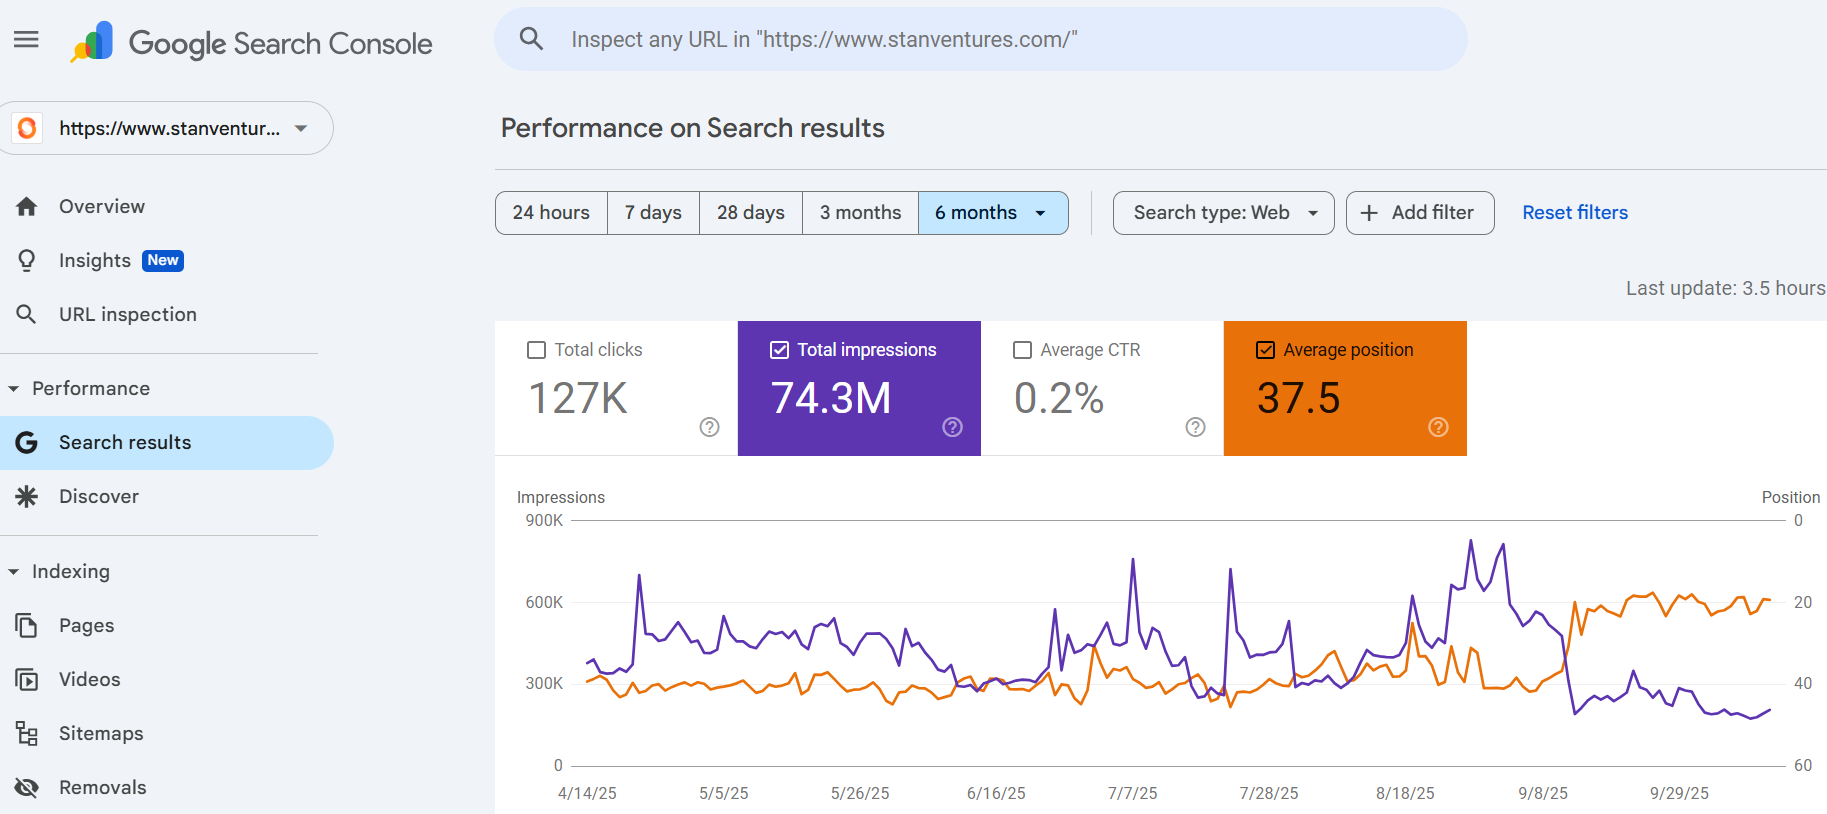Click the Videos icon in sidebar
The width and height of the screenshot is (1827, 814).
tap(27, 680)
